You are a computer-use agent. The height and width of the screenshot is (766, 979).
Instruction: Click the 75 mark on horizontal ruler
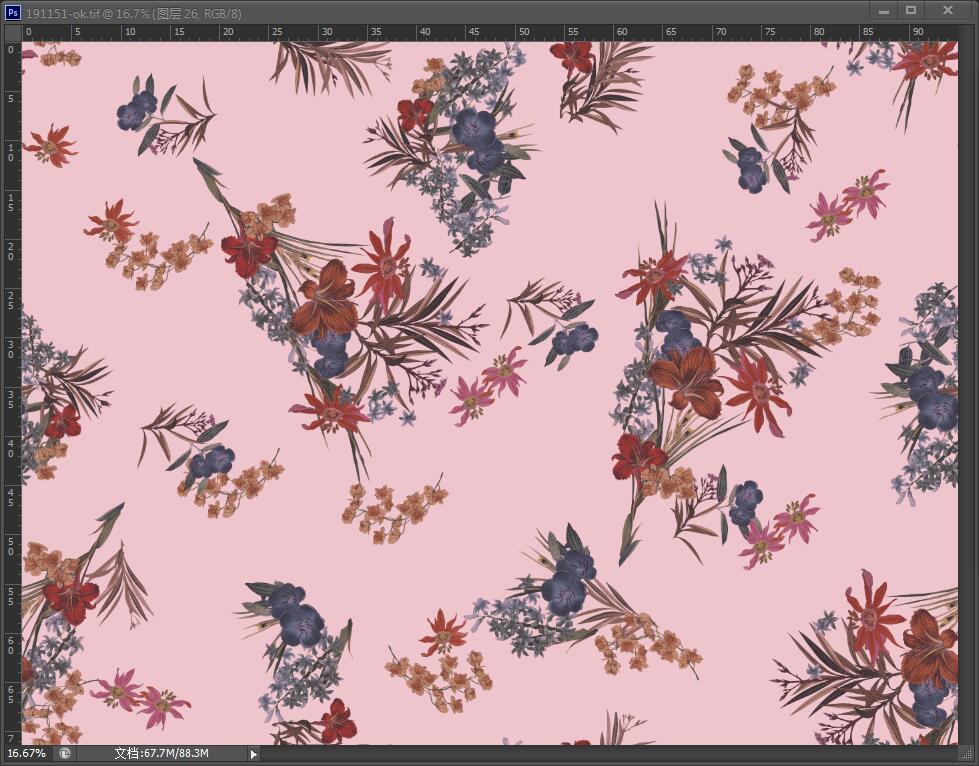pos(769,32)
